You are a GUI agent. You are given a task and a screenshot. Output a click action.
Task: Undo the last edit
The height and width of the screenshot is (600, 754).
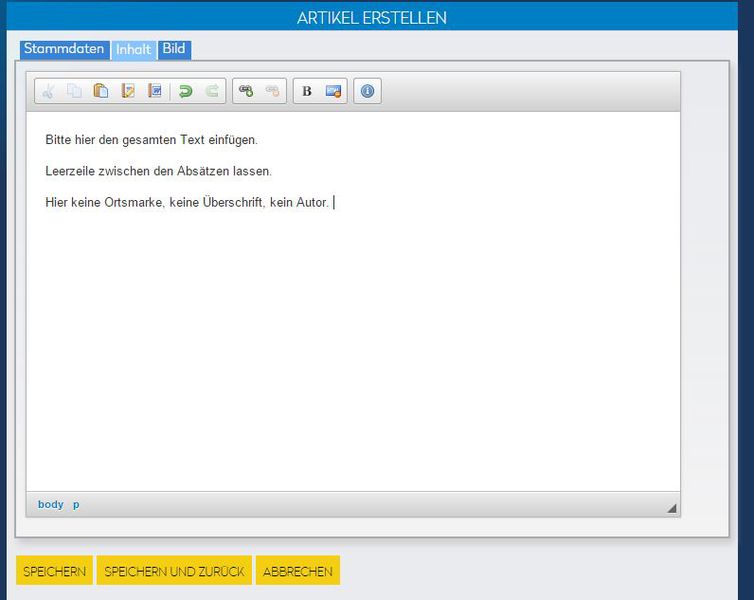click(x=185, y=91)
